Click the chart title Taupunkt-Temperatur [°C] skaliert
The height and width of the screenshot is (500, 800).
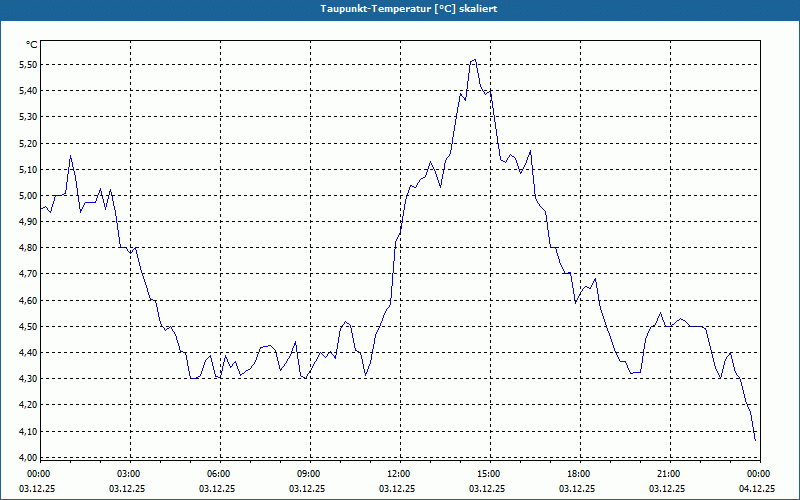click(x=400, y=8)
